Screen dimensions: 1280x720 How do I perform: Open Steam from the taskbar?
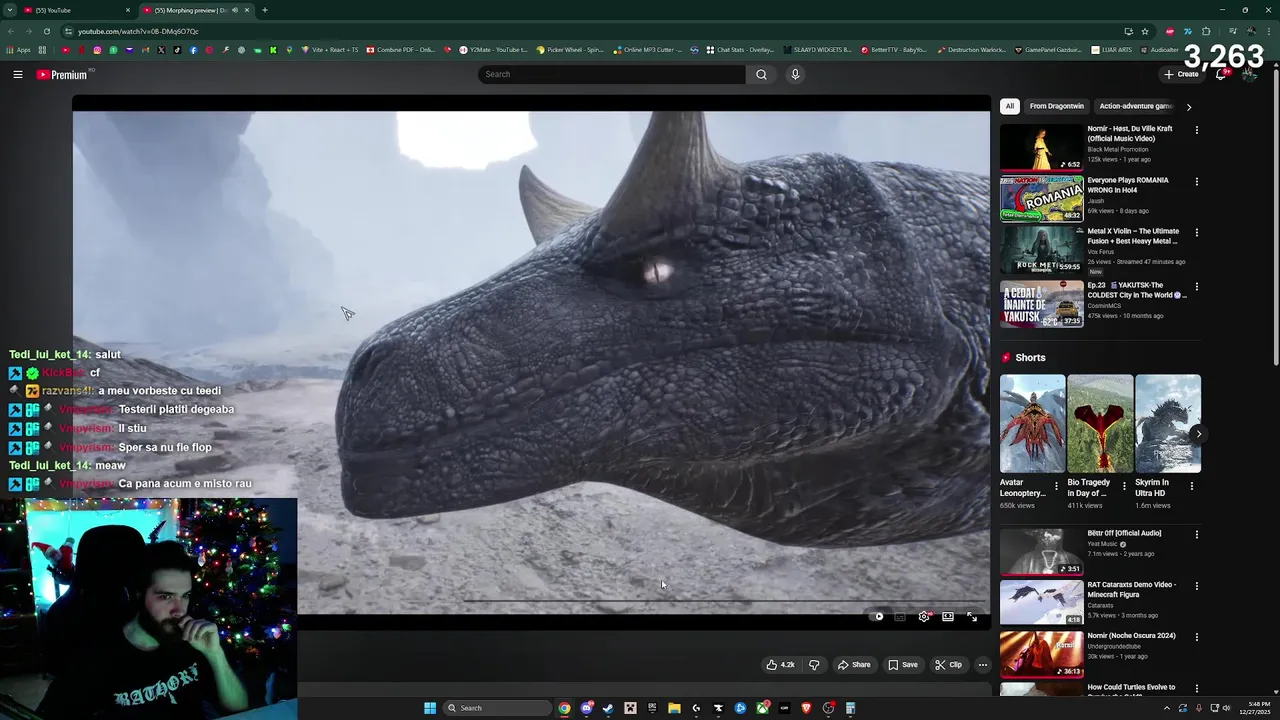pyautogui.click(x=608, y=708)
